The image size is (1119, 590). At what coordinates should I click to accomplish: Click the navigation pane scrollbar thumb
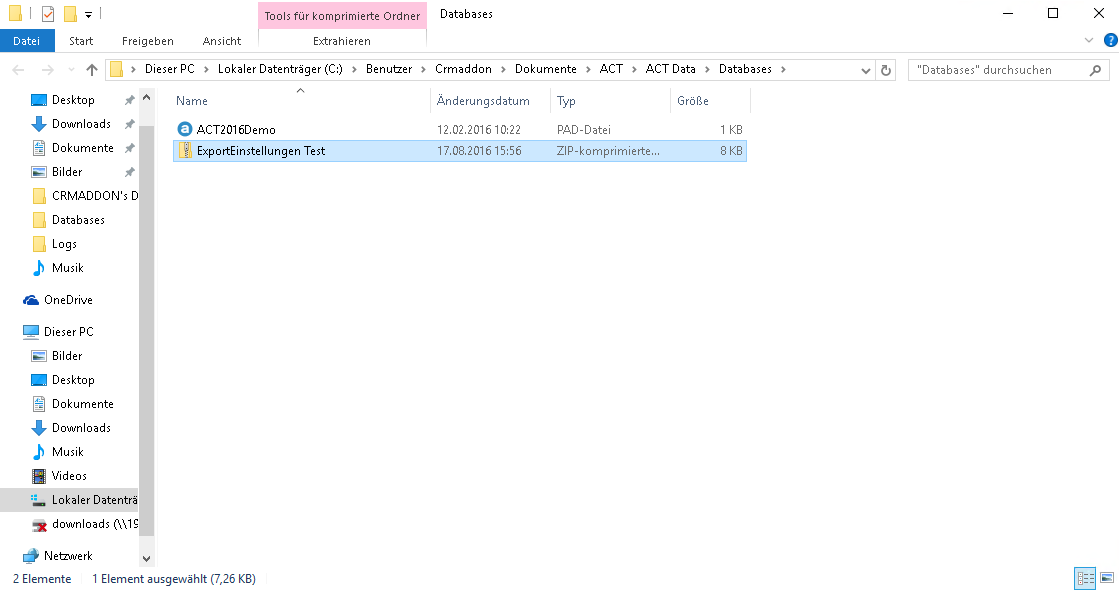click(146, 330)
